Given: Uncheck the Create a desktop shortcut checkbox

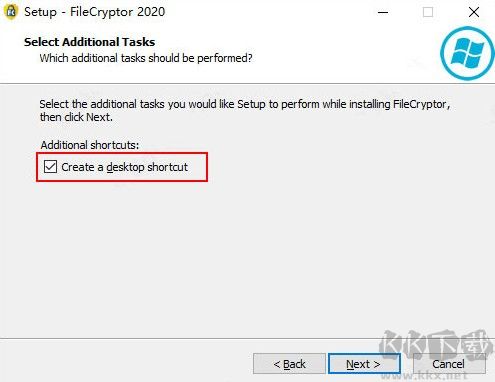Looking at the screenshot, I should tap(50, 167).
